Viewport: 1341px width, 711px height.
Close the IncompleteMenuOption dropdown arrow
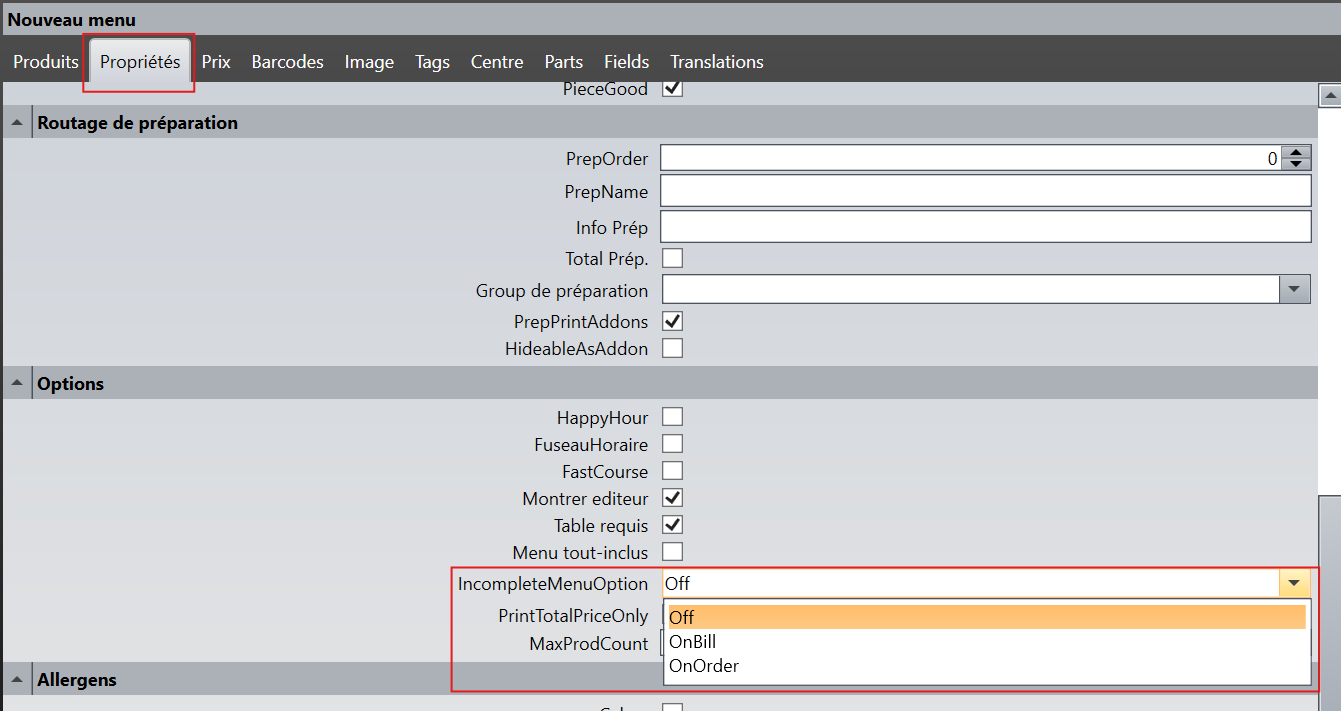1294,583
